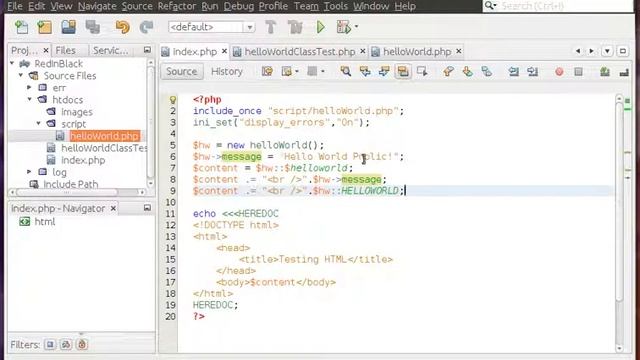Toggle the third Navigator filter button
The width and height of the screenshot is (640, 360).
(x=82, y=344)
